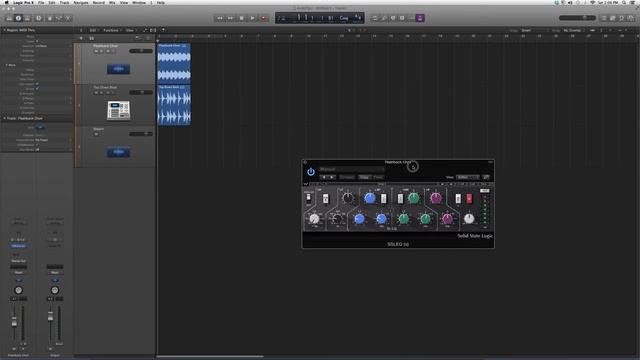
Task: Click the duplicate track button
Action: [x=91, y=38]
